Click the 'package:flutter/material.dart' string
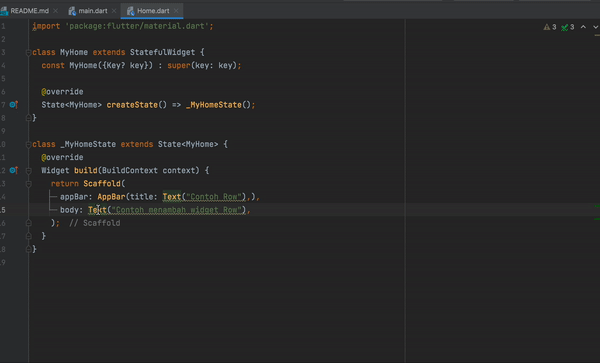 click(x=137, y=26)
